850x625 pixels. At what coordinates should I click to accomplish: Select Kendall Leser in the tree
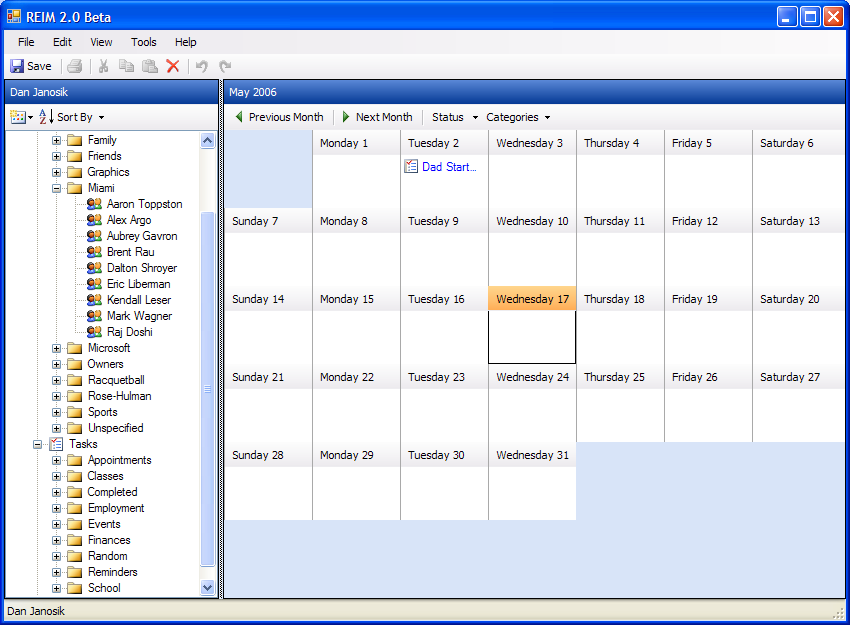(x=139, y=300)
